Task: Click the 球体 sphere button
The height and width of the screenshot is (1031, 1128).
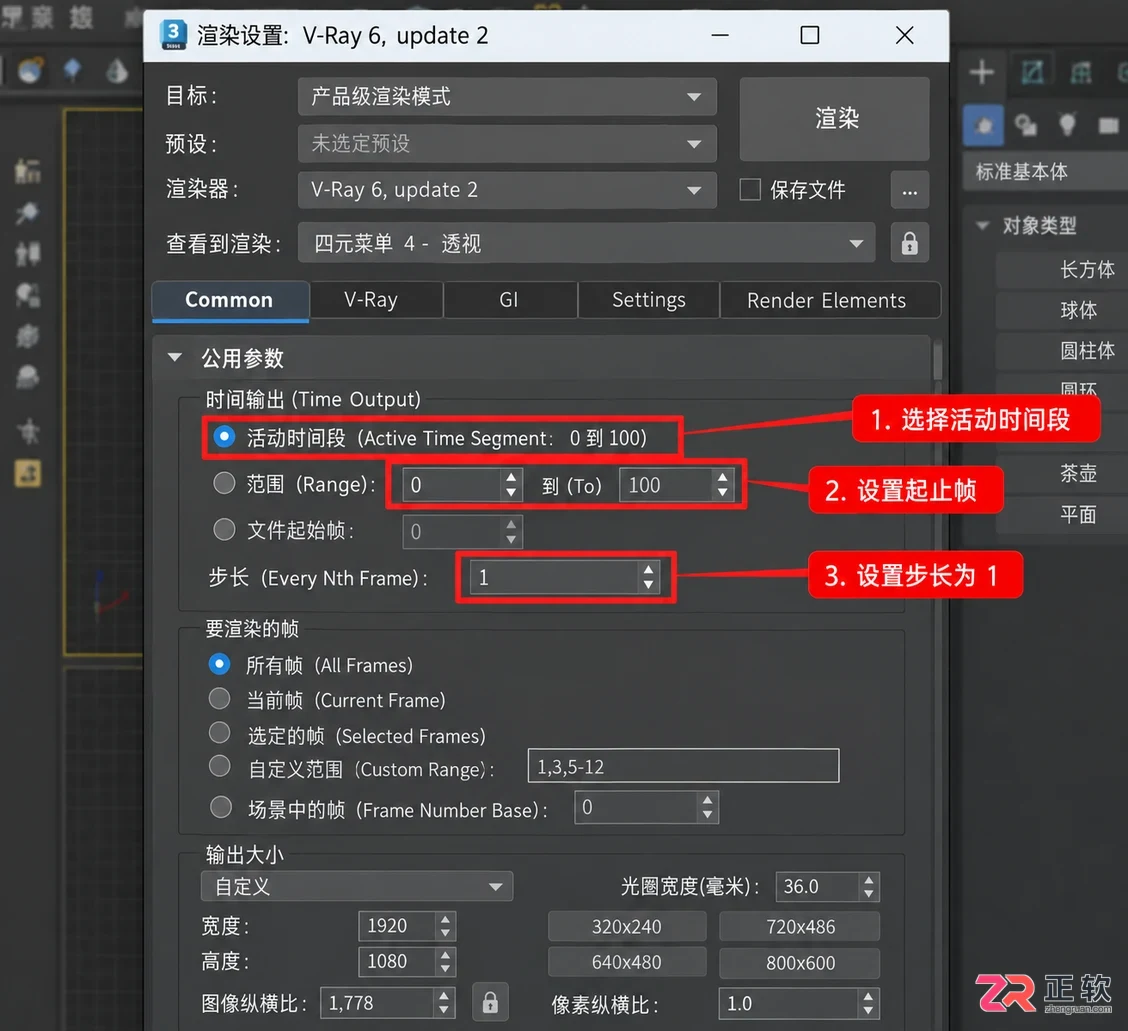Action: [x=1063, y=310]
